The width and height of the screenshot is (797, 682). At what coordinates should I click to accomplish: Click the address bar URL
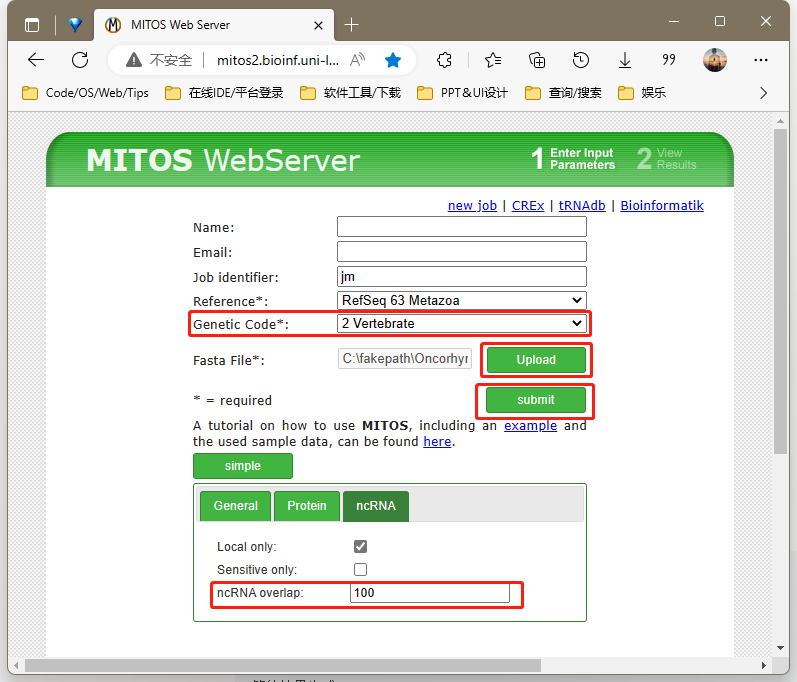click(278, 60)
